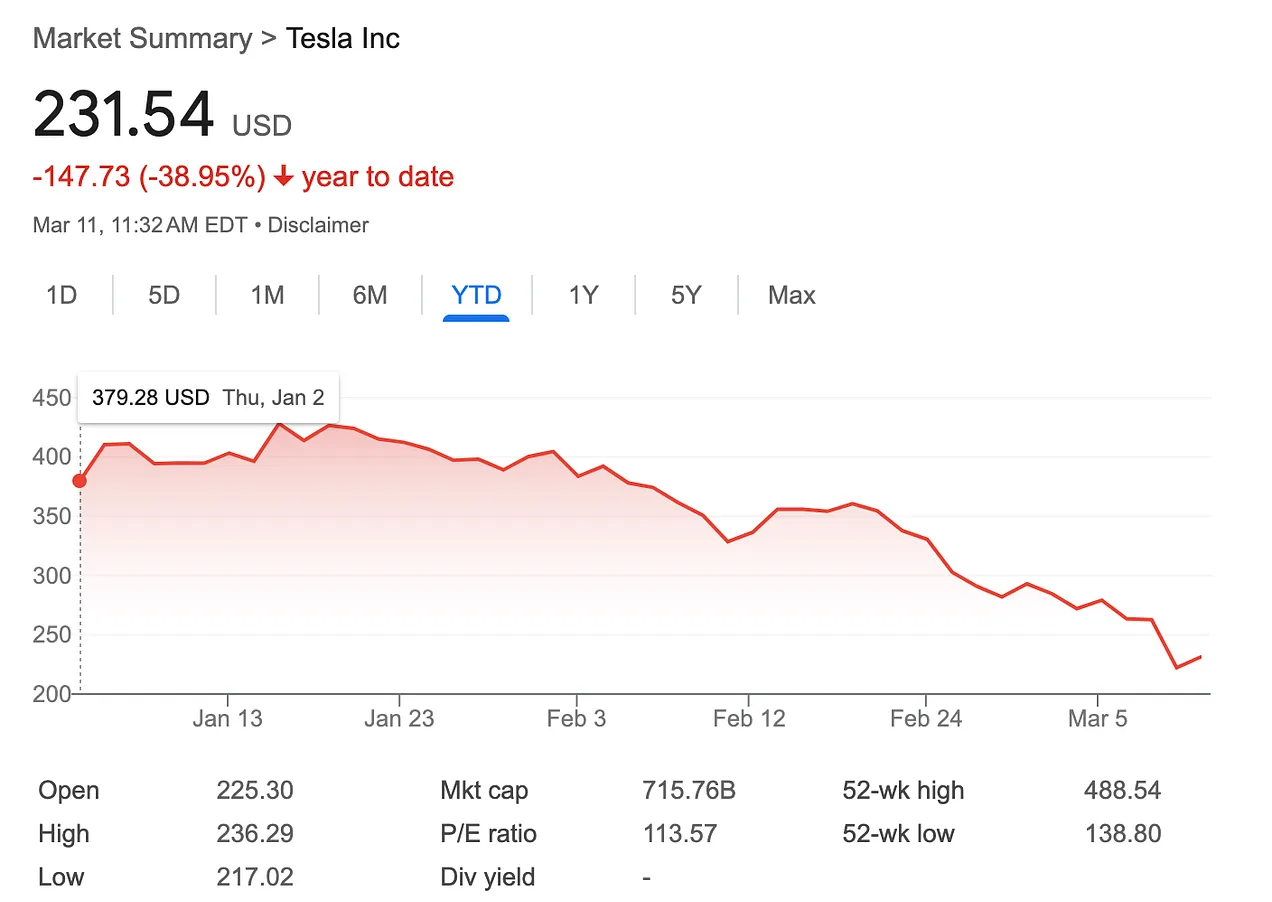Click the 379.28 USD tooltip
This screenshot has height=902, width=1272.
pos(207,397)
